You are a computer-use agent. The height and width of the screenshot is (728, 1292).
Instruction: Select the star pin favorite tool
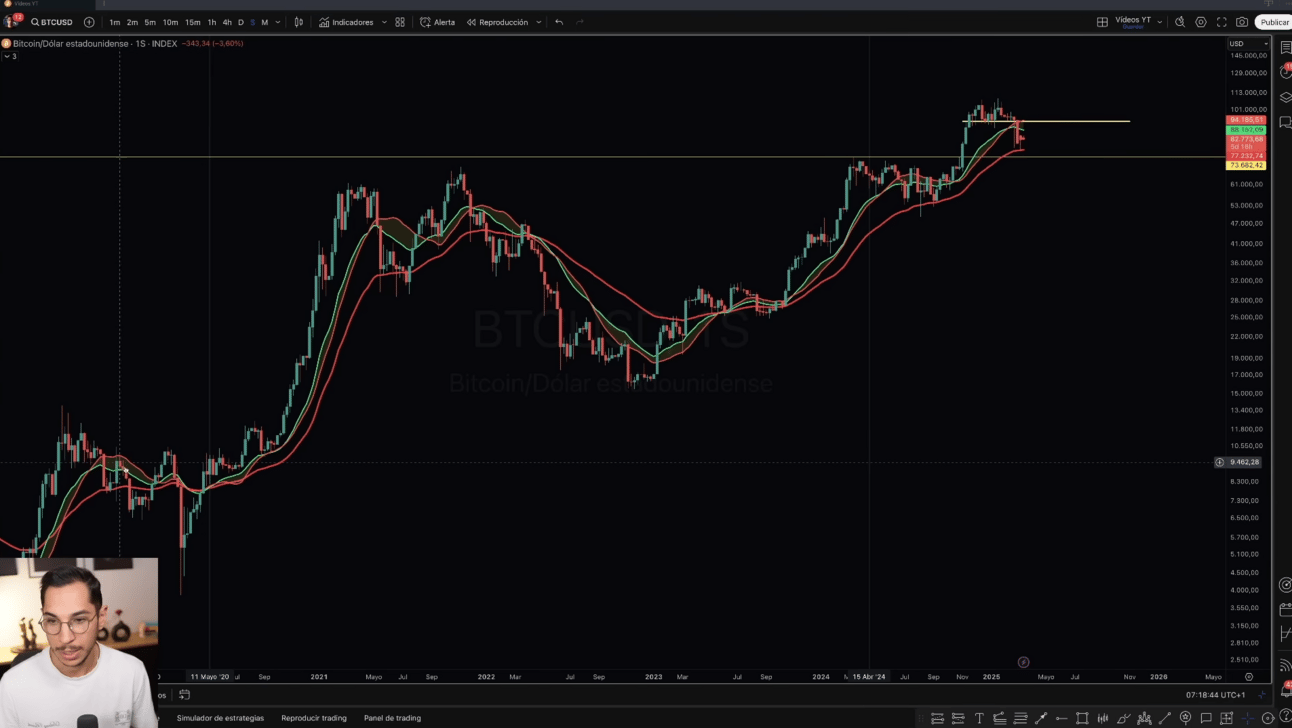click(1186, 718)
